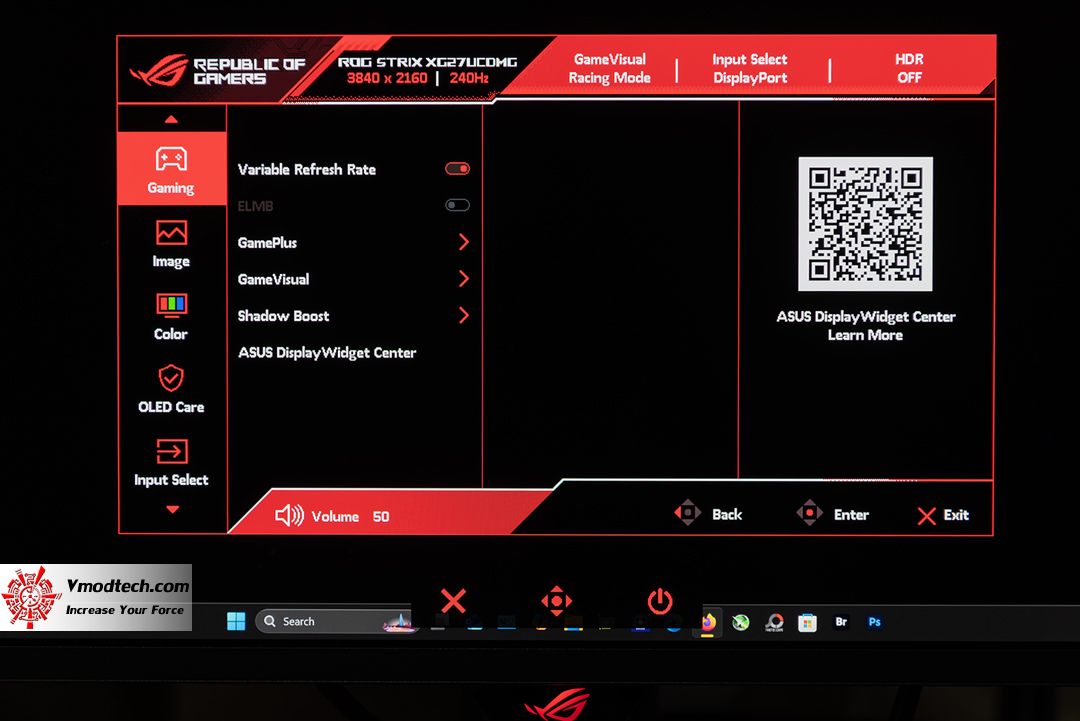Select the Shadow Boost menu label

(283, 316)
